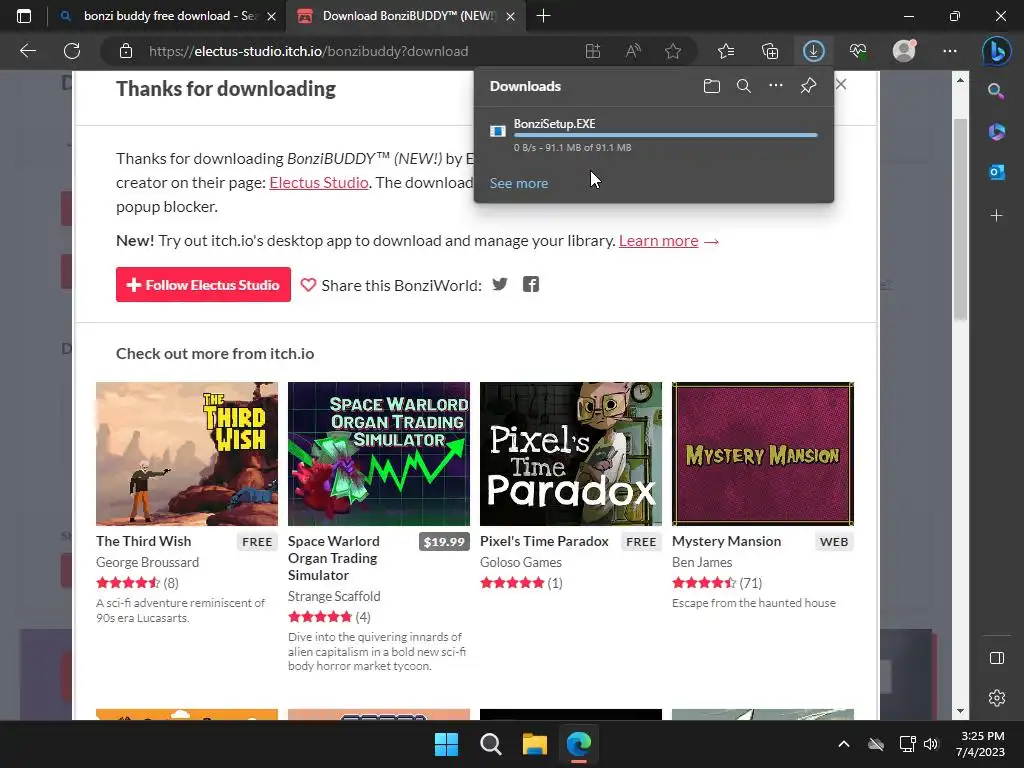The height and width of the screenshot is (768, 1024).
Task: Open a new browser tab
Action: [x=543, y=16]
